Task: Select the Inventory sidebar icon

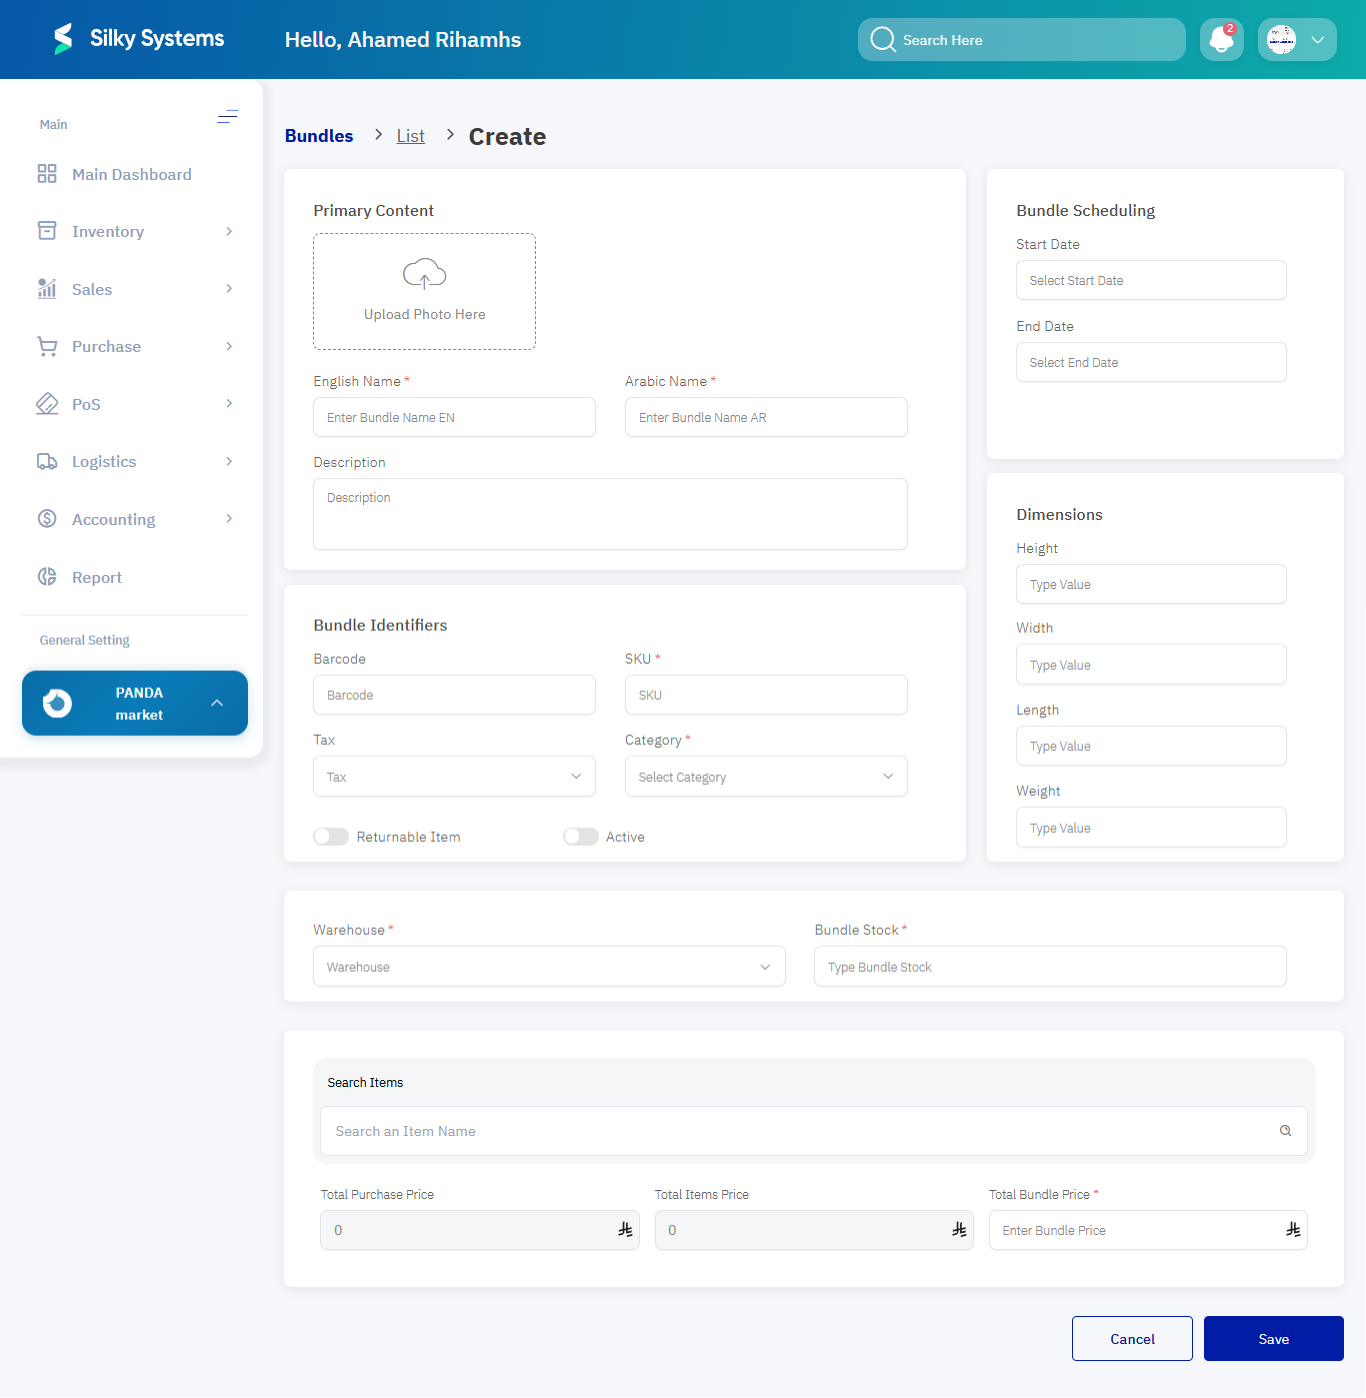Action: click(46, 230)
